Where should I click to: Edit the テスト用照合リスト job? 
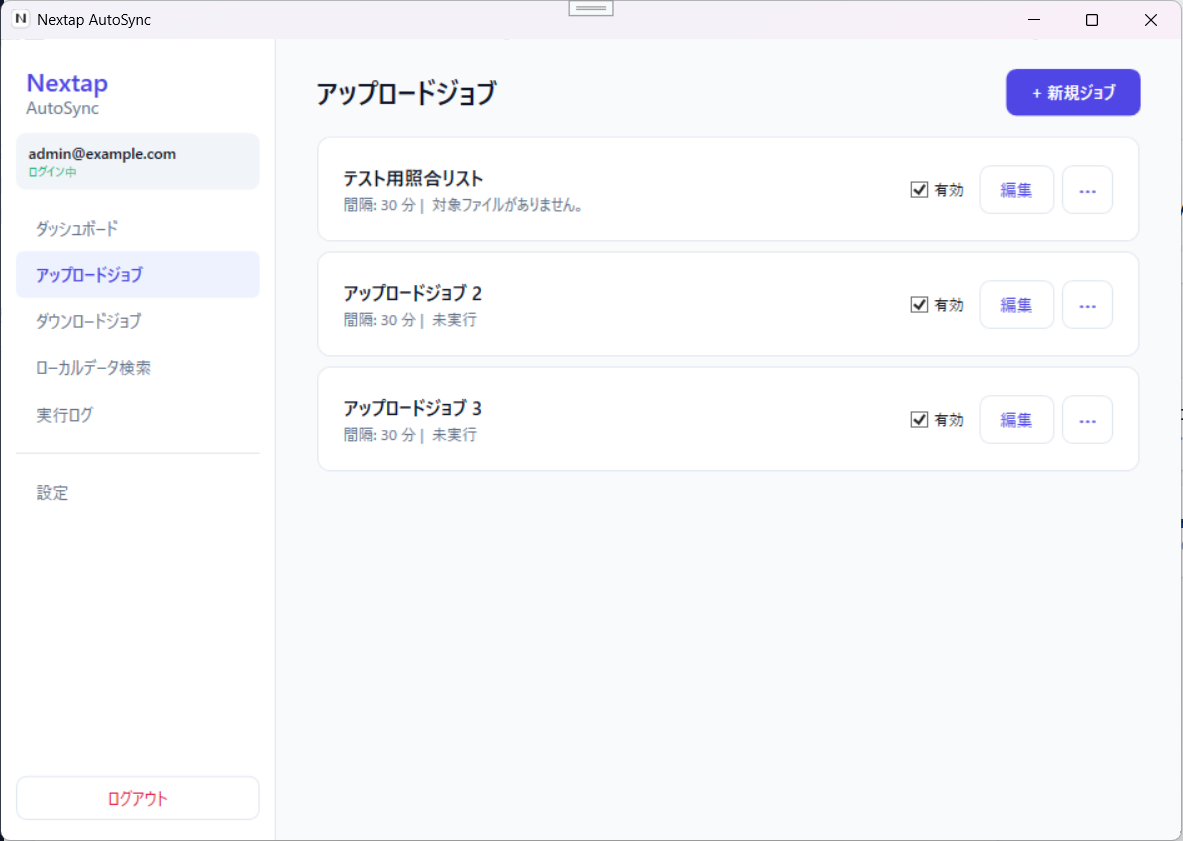click(x=1016, y=190)
